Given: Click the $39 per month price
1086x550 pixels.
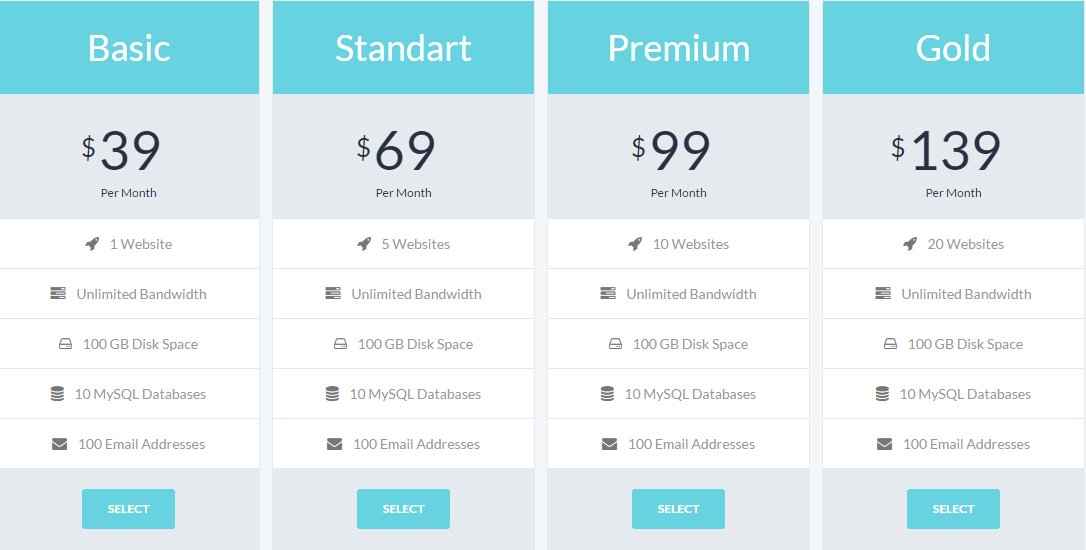Looking at the screenshot, I should 122,151.
